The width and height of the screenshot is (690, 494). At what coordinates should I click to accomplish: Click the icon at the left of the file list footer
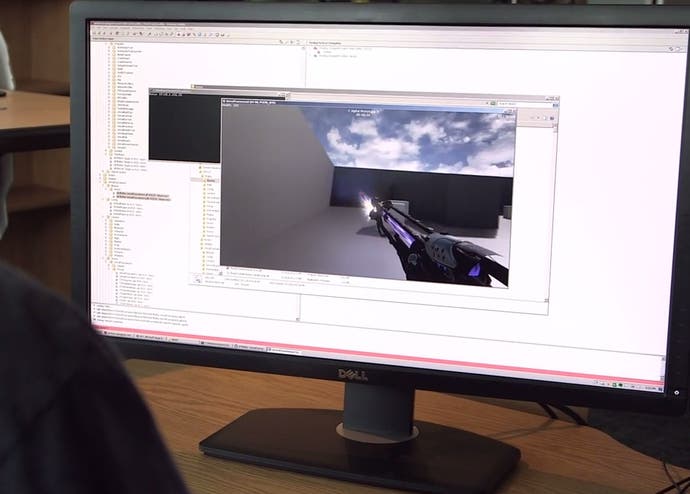pos(198,279)
